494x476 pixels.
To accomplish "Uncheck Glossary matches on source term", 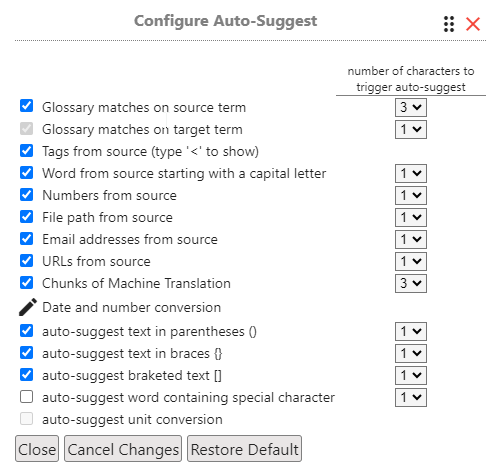I will pos(26,106).
